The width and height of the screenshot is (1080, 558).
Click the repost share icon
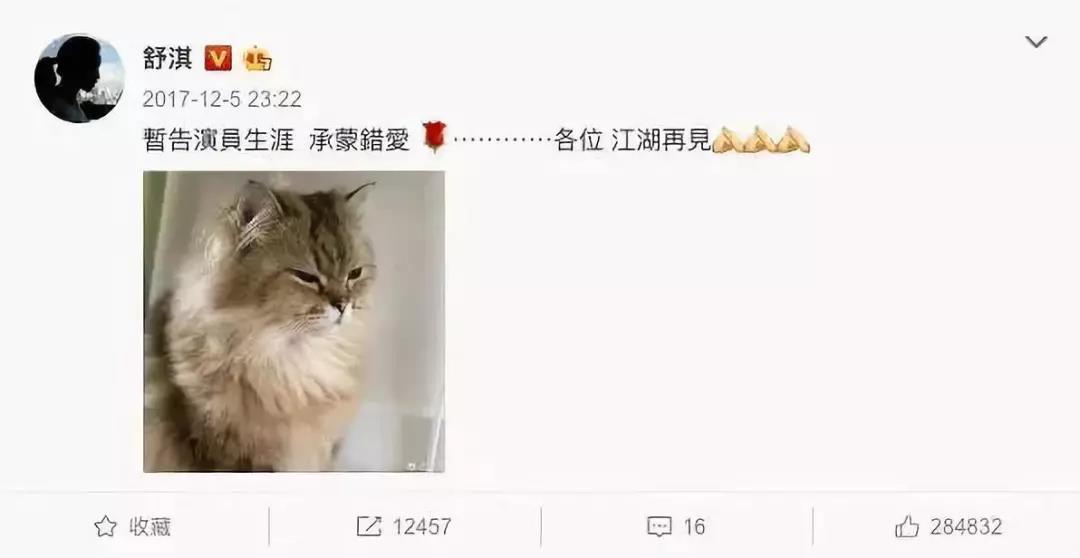pyautogui.click(x=368, y=527)
